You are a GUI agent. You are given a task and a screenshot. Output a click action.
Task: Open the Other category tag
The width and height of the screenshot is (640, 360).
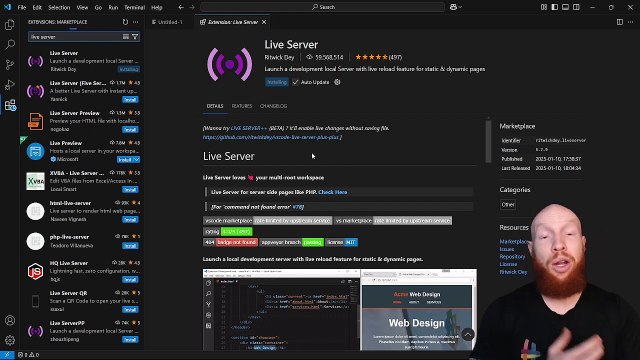point(508,204)
